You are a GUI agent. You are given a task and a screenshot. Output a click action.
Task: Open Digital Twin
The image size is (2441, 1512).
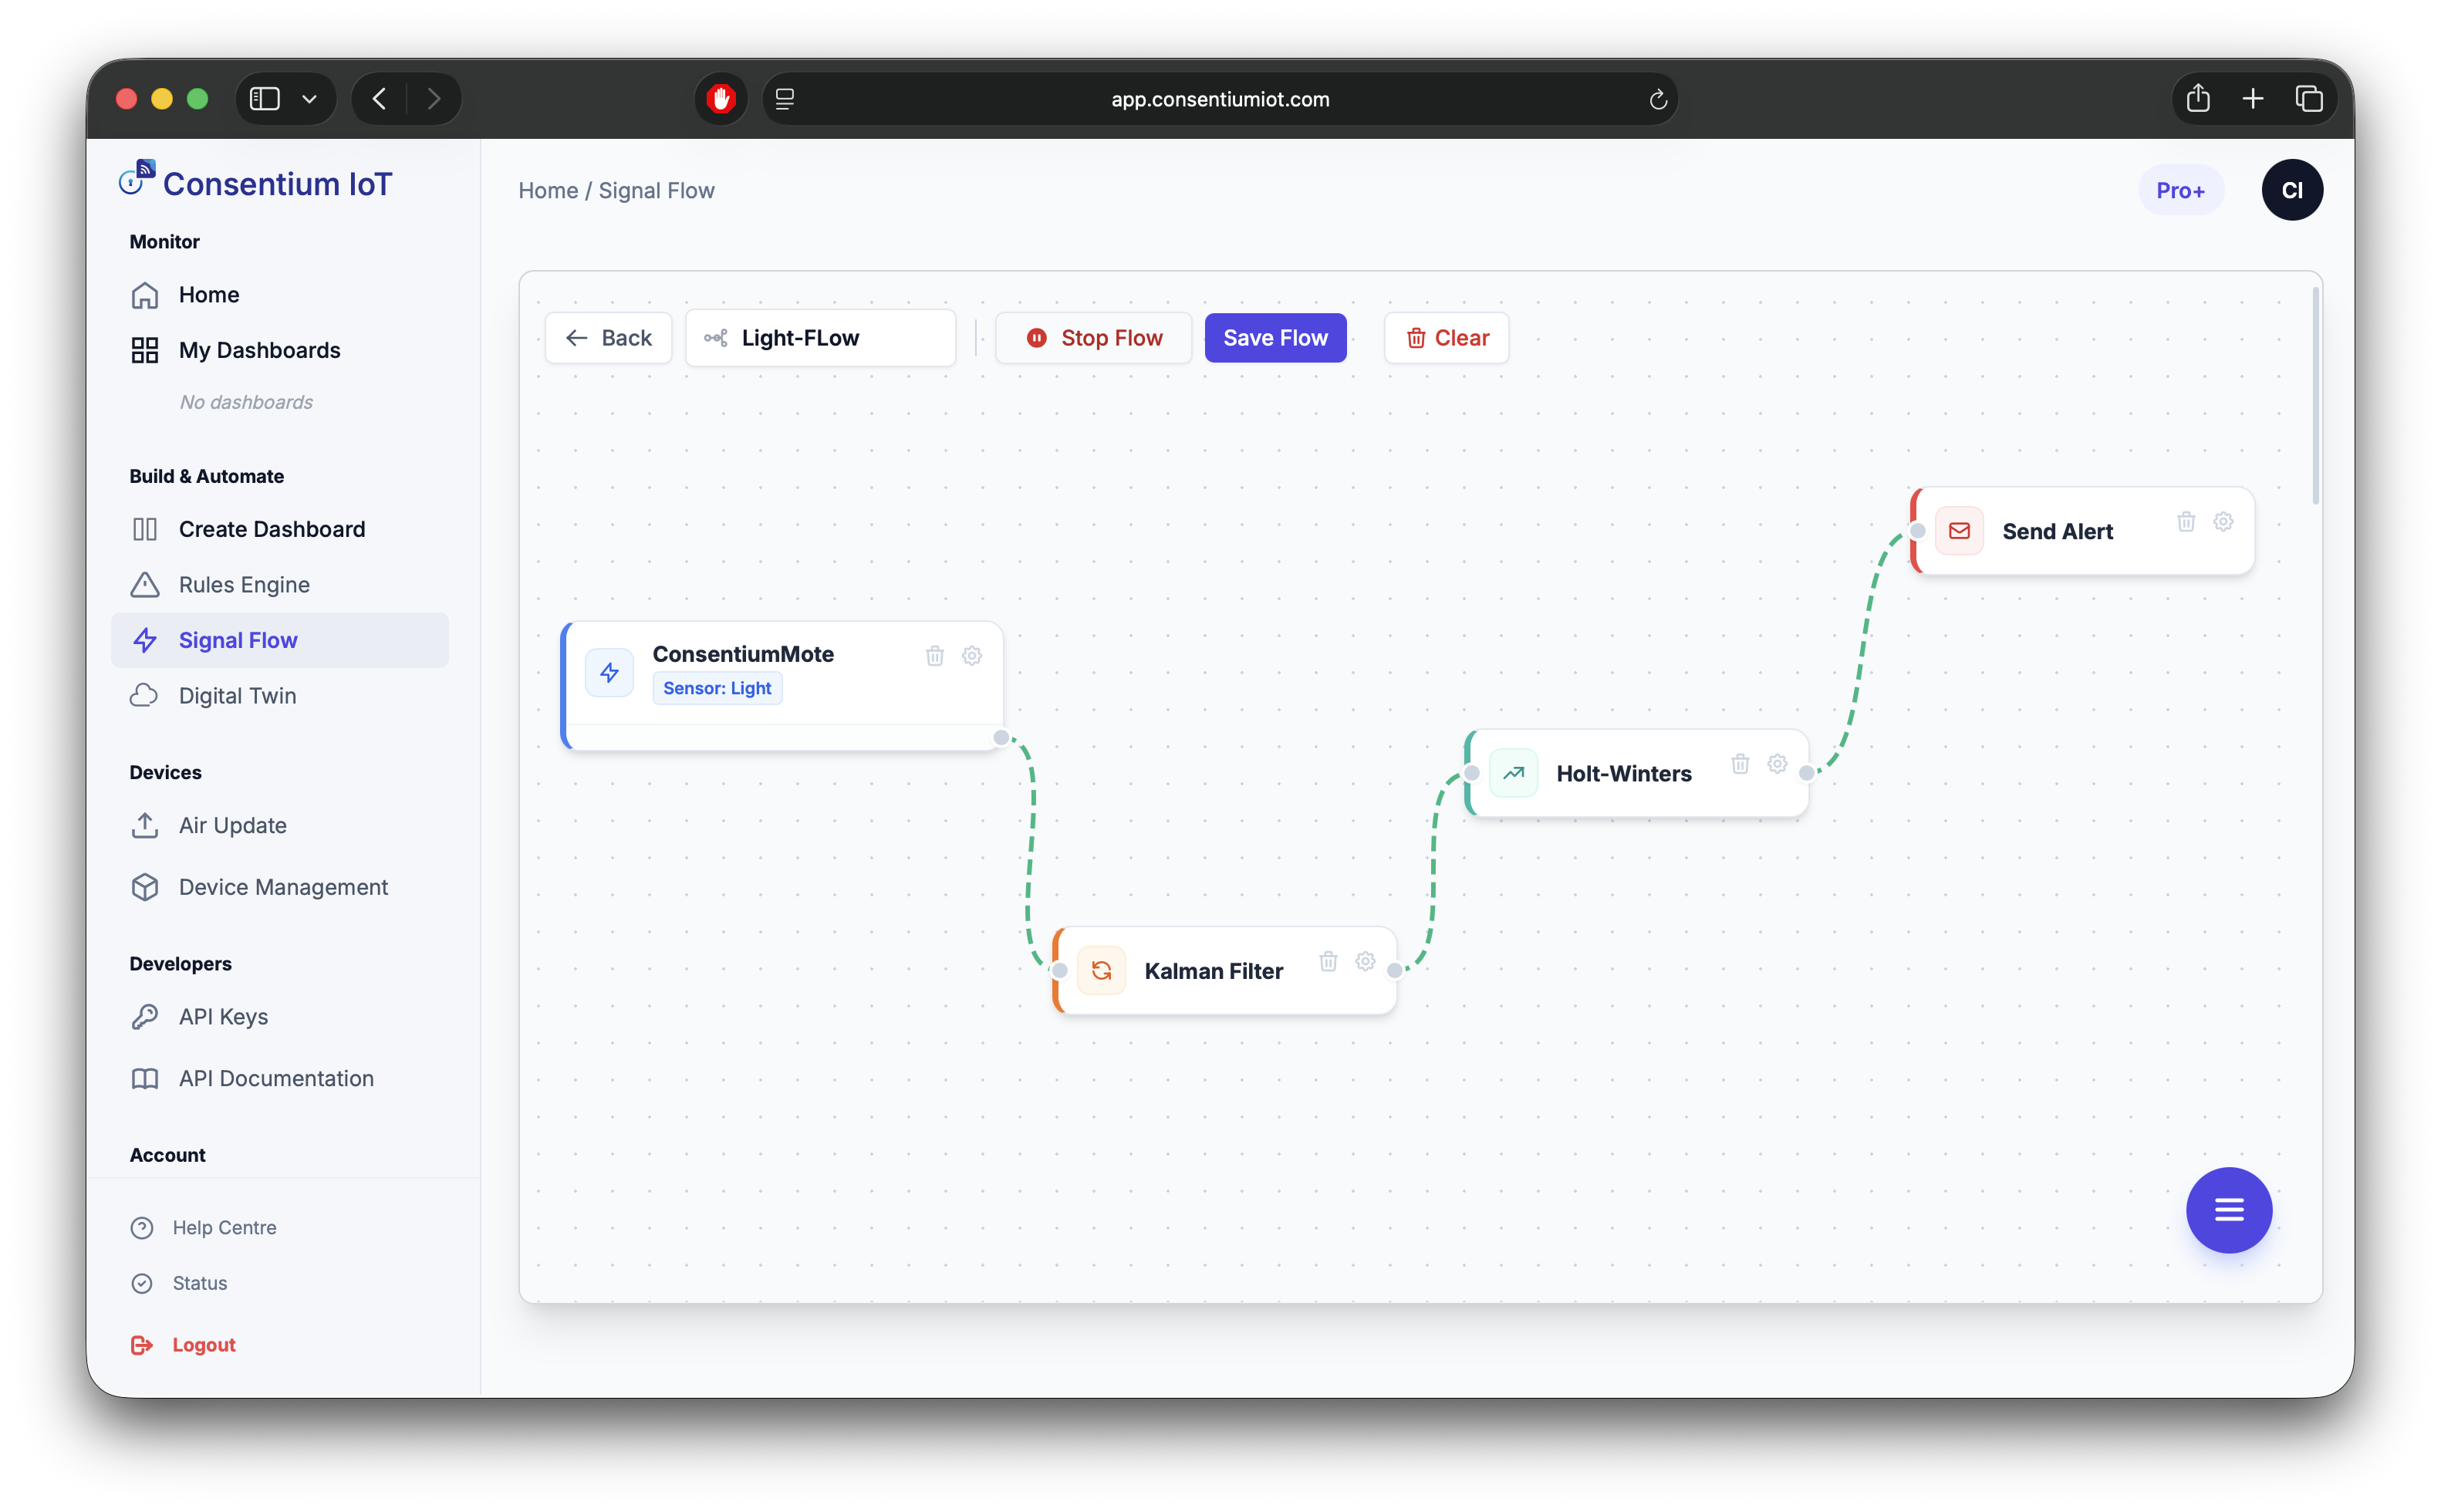[x=280, y=696]
